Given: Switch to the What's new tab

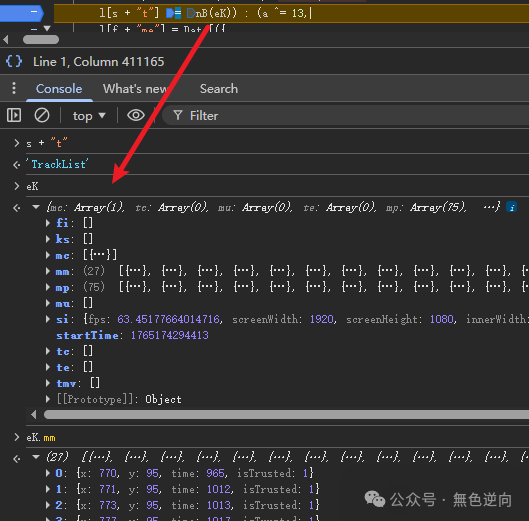Looking at the screenshot, I should 136,89.
